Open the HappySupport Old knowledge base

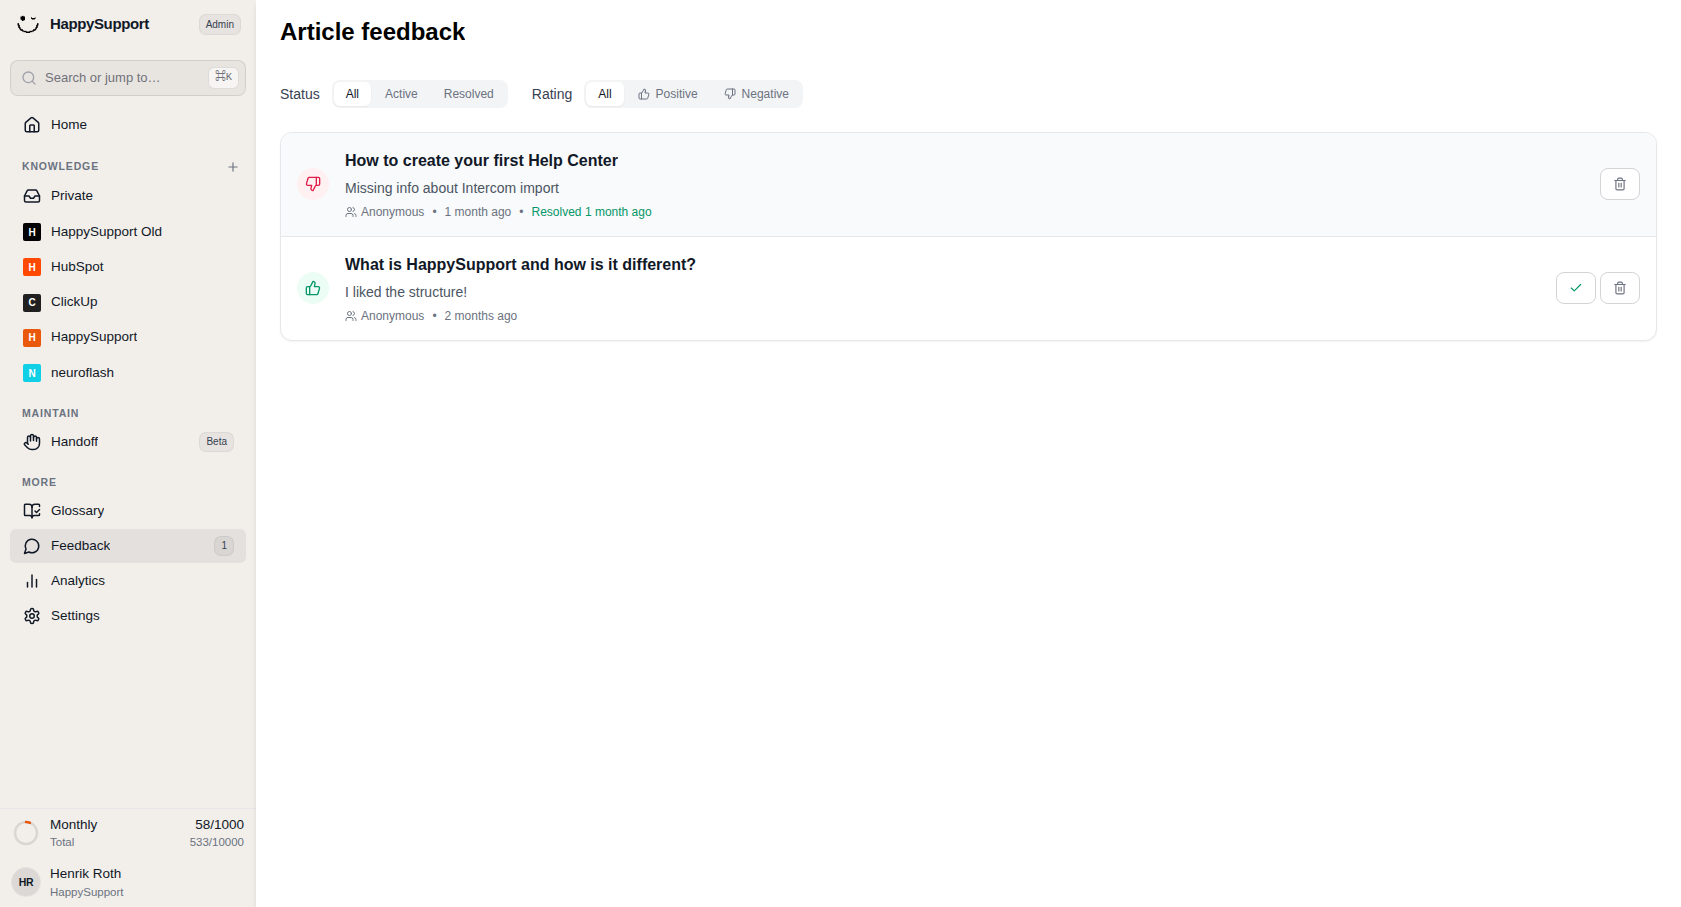tap(128, 232)
